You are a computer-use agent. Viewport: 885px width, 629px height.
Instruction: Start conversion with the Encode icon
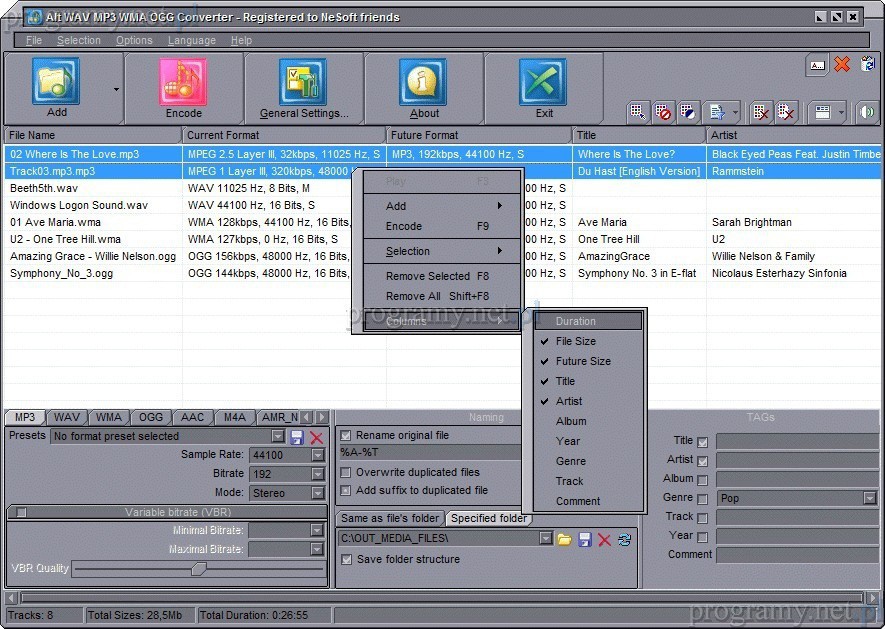[183, 83]
